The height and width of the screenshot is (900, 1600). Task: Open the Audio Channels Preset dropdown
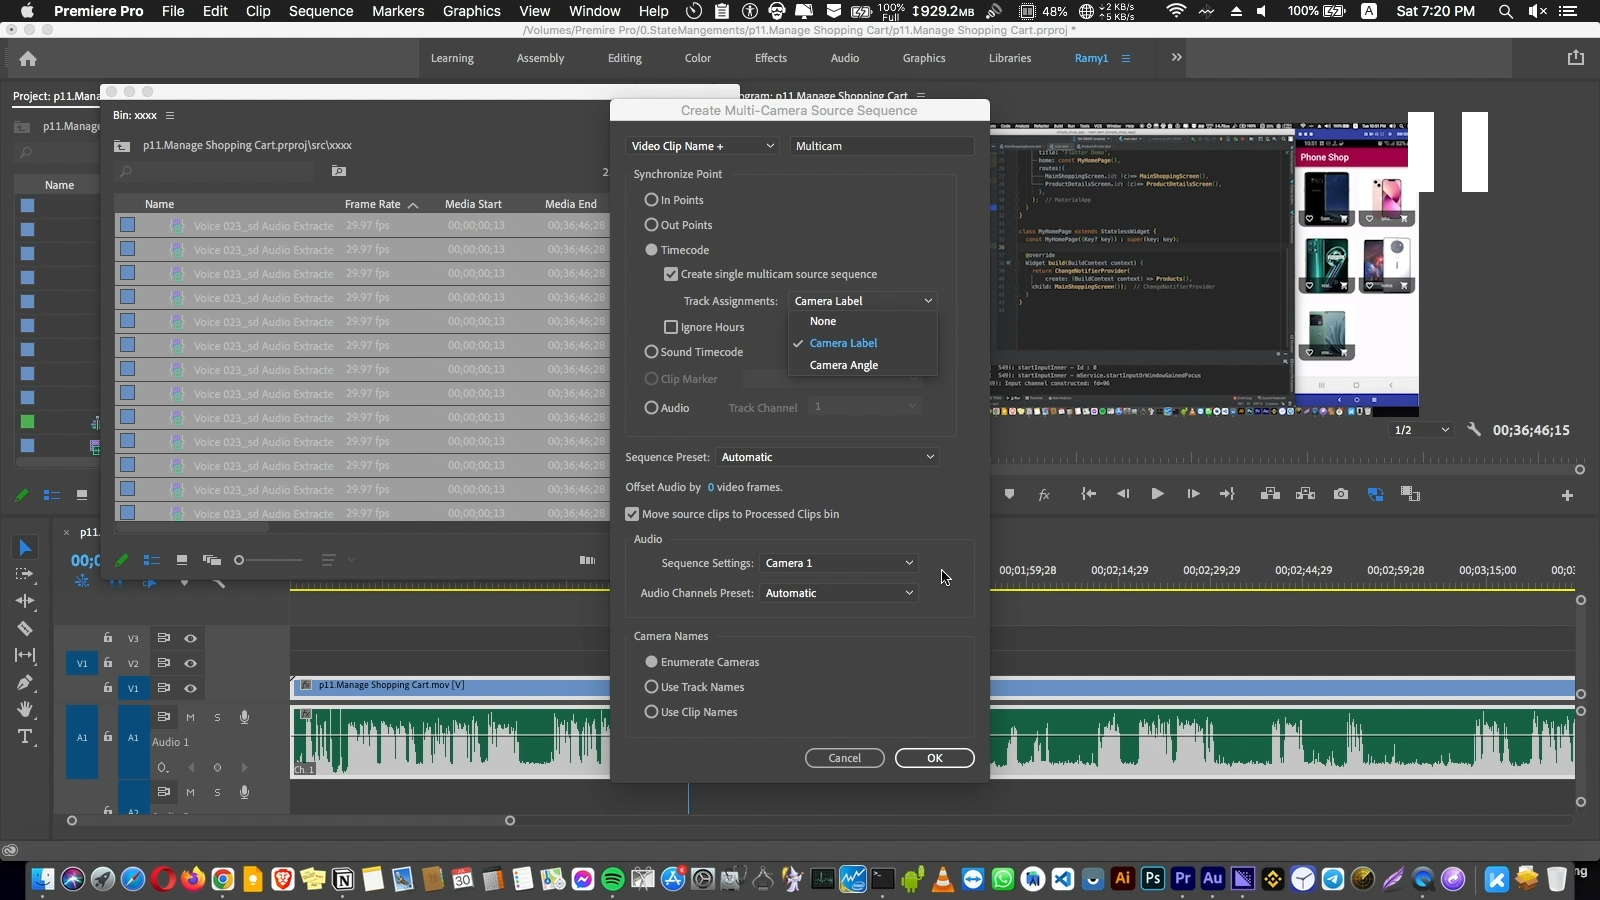[839, 593]
